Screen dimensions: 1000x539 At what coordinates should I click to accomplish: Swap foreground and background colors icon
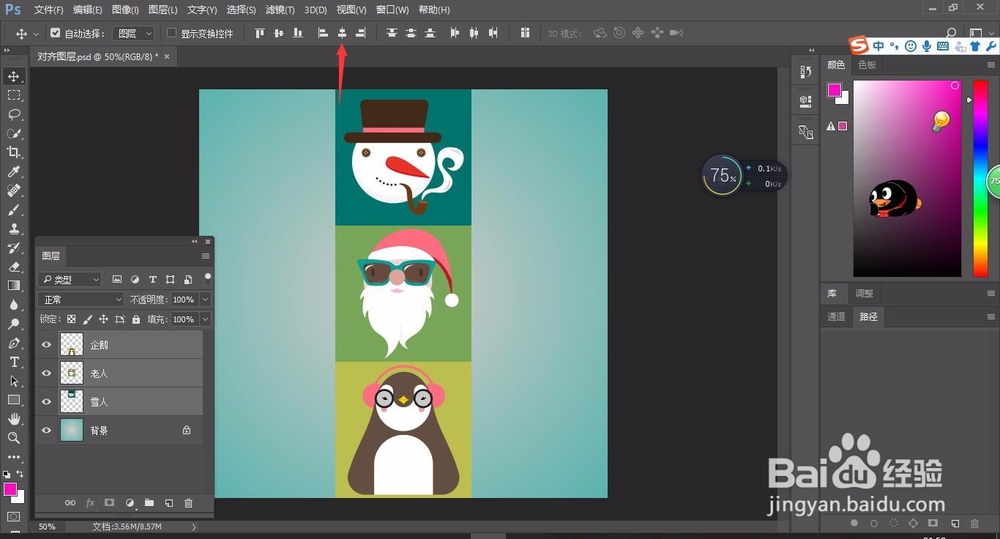pos(20,474)
